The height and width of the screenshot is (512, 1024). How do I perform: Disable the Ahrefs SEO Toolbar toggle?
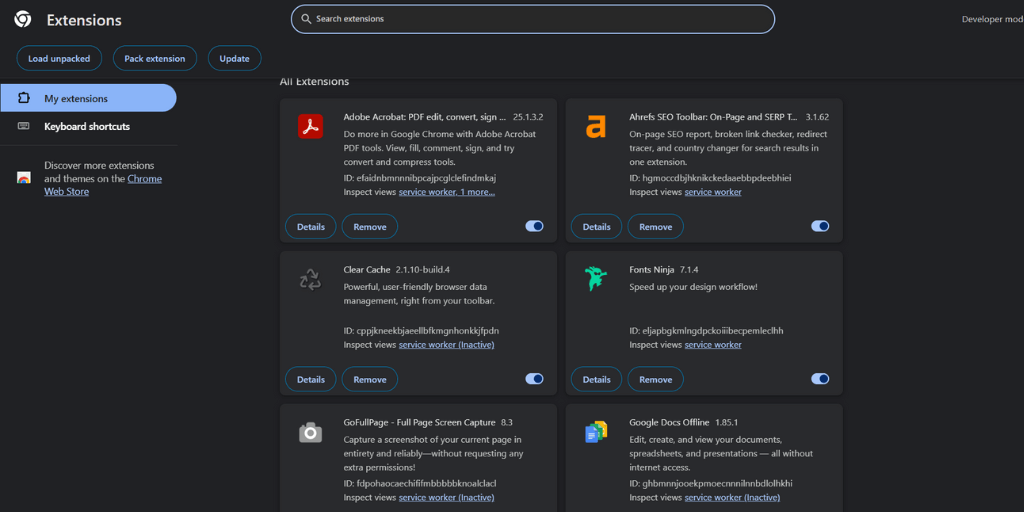tap(820, 226)
